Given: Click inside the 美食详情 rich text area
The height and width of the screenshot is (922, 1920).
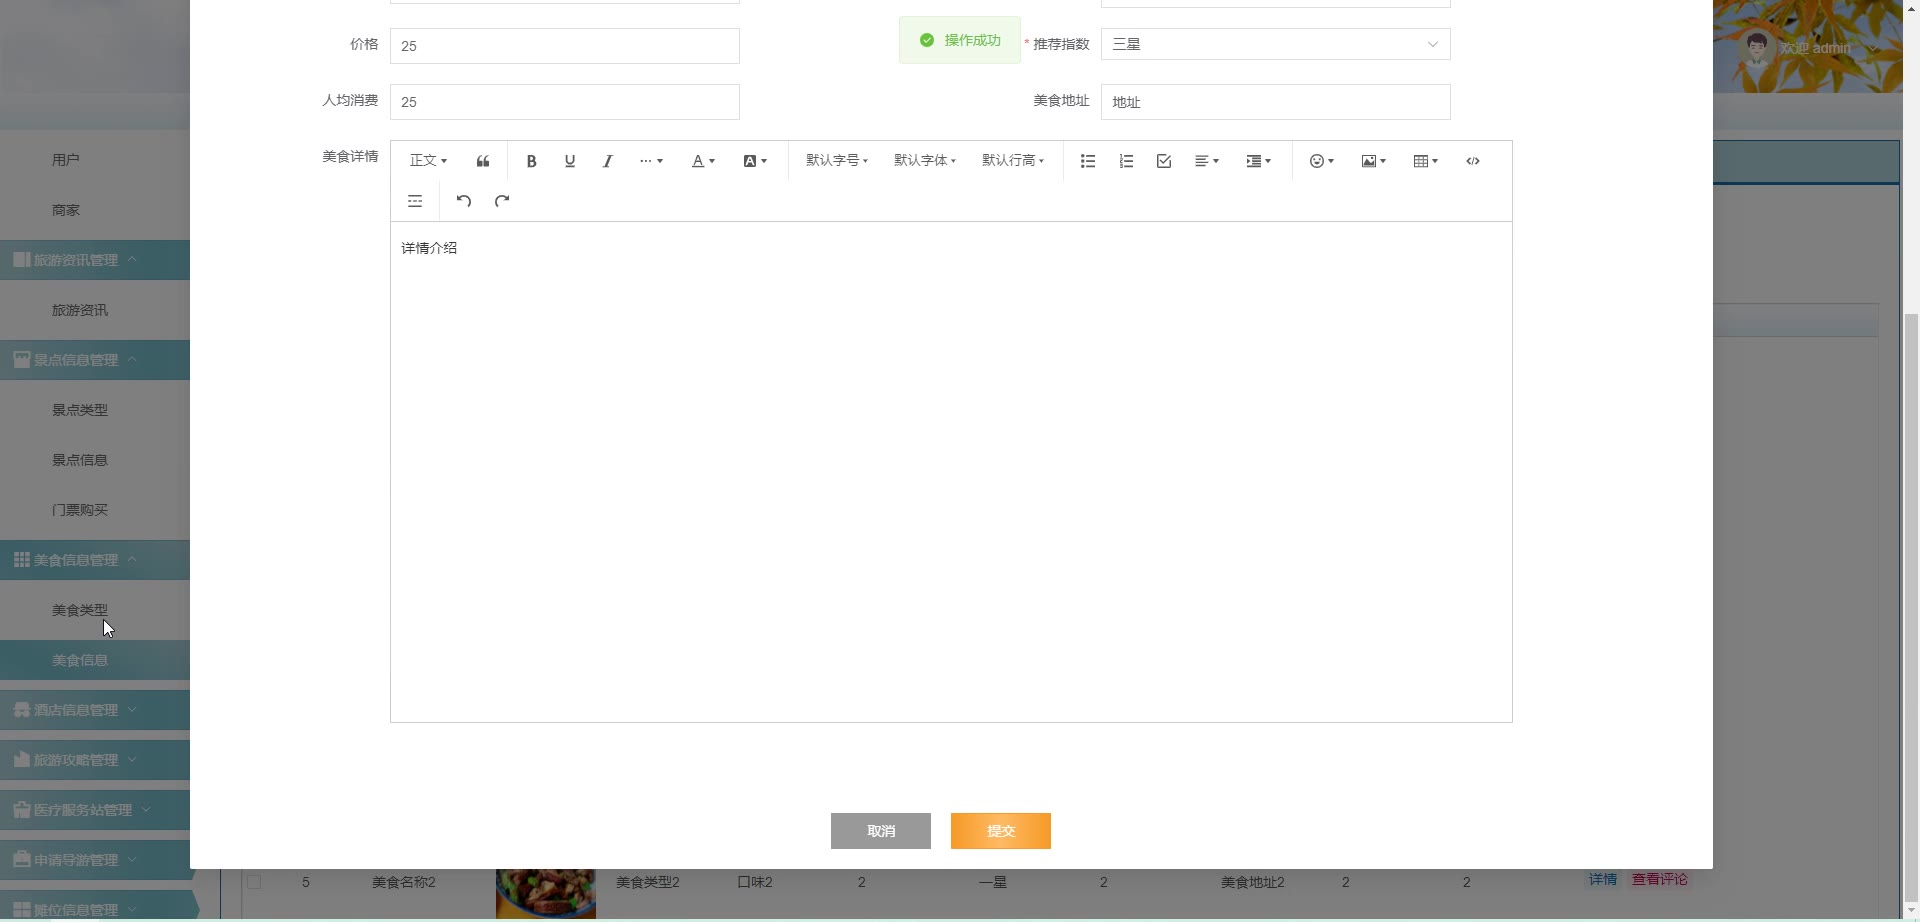Looking at the screenshot, I should coord(951,472).
